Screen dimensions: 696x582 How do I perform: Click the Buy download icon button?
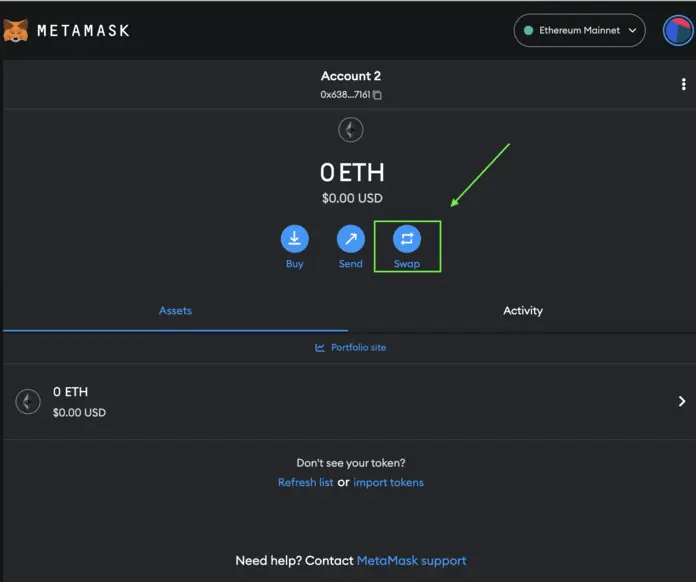(295, 239)
